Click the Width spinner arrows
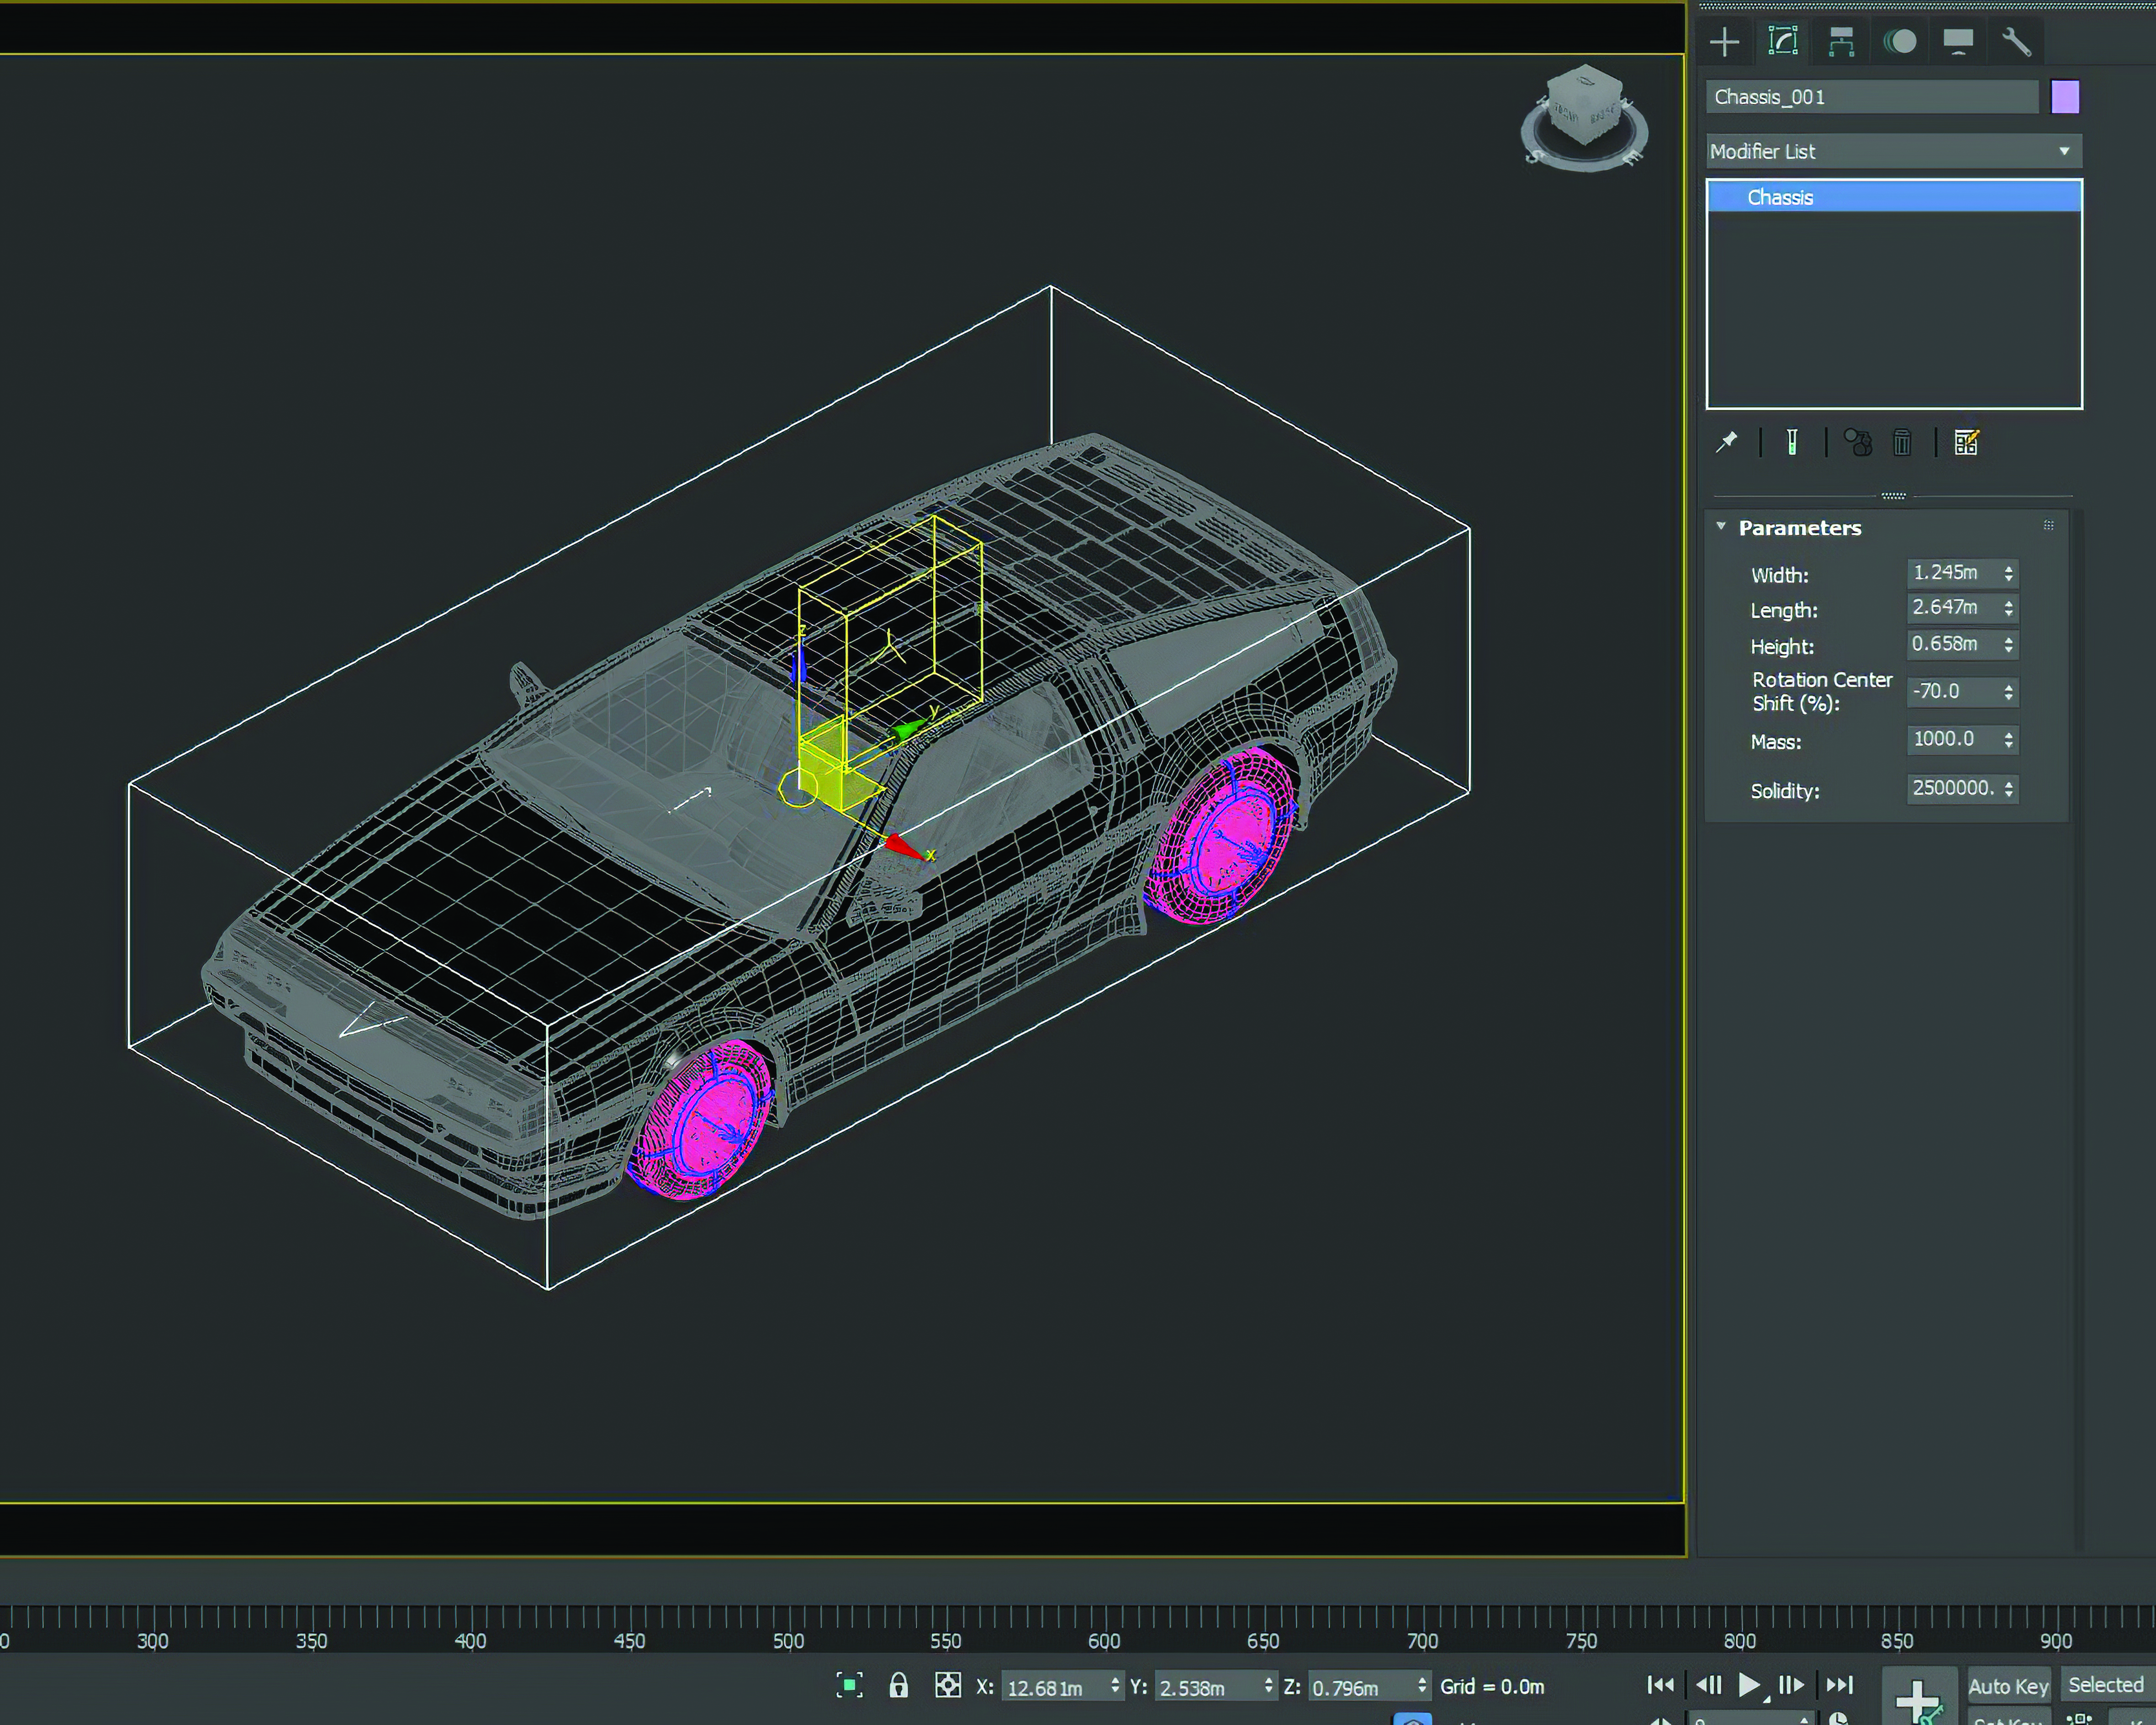This screenshot has height=1725, width=2156. pos(2009,573)
